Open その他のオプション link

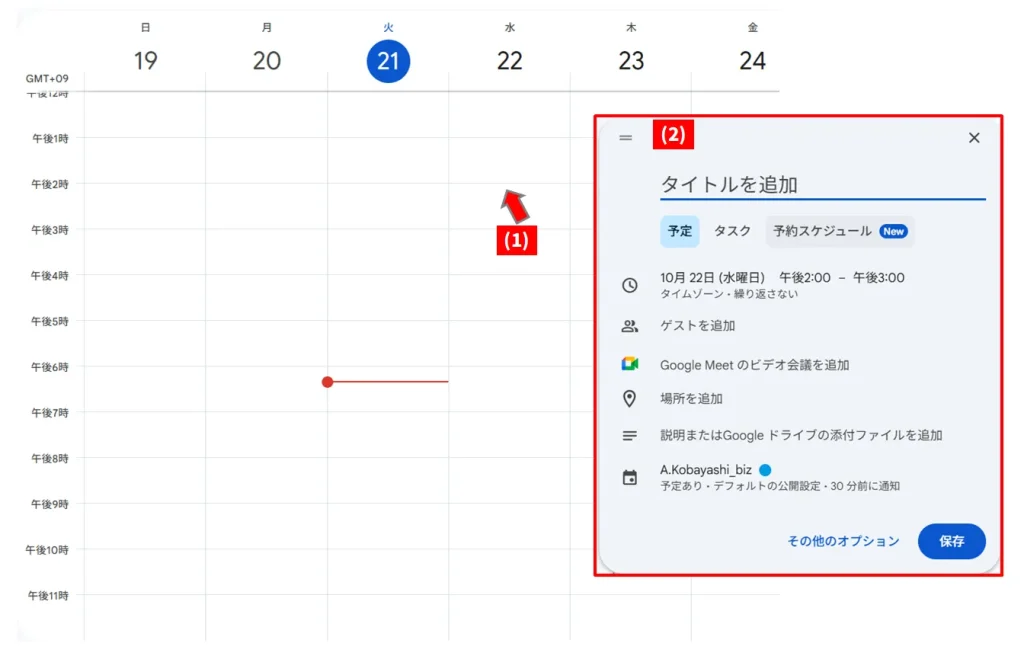click(843, 541)
